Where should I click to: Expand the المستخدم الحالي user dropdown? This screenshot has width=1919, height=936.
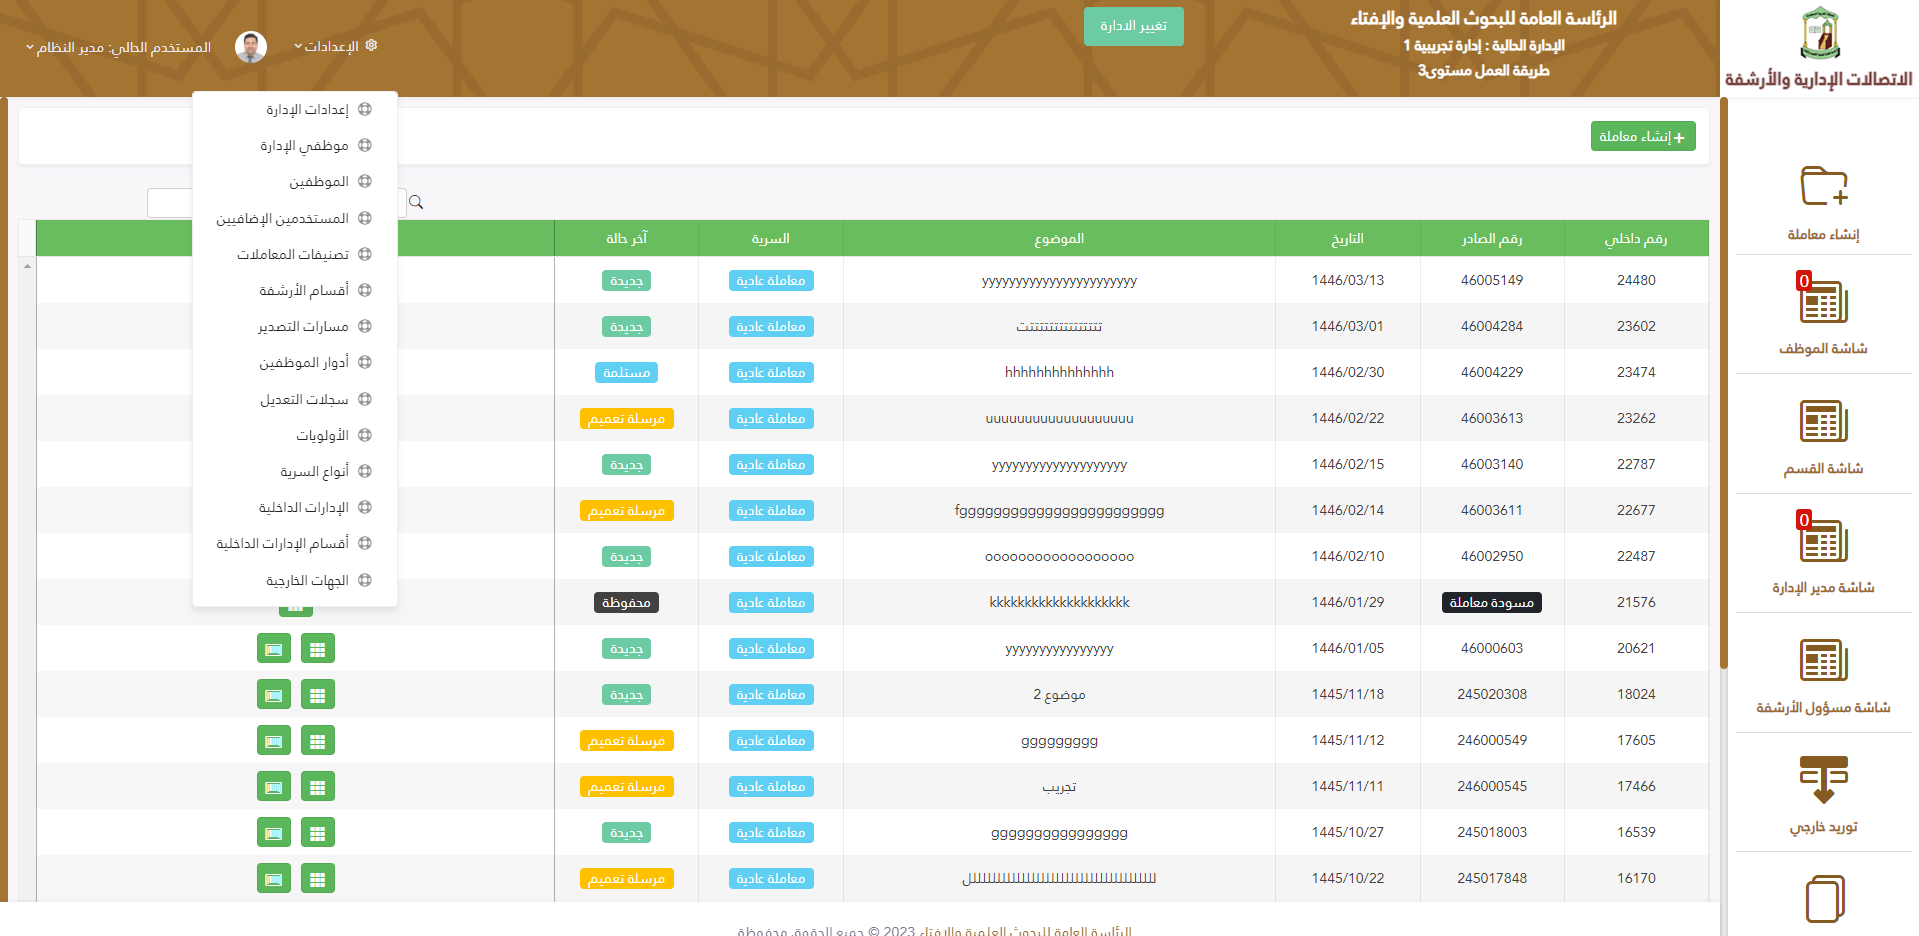[118, 47]
